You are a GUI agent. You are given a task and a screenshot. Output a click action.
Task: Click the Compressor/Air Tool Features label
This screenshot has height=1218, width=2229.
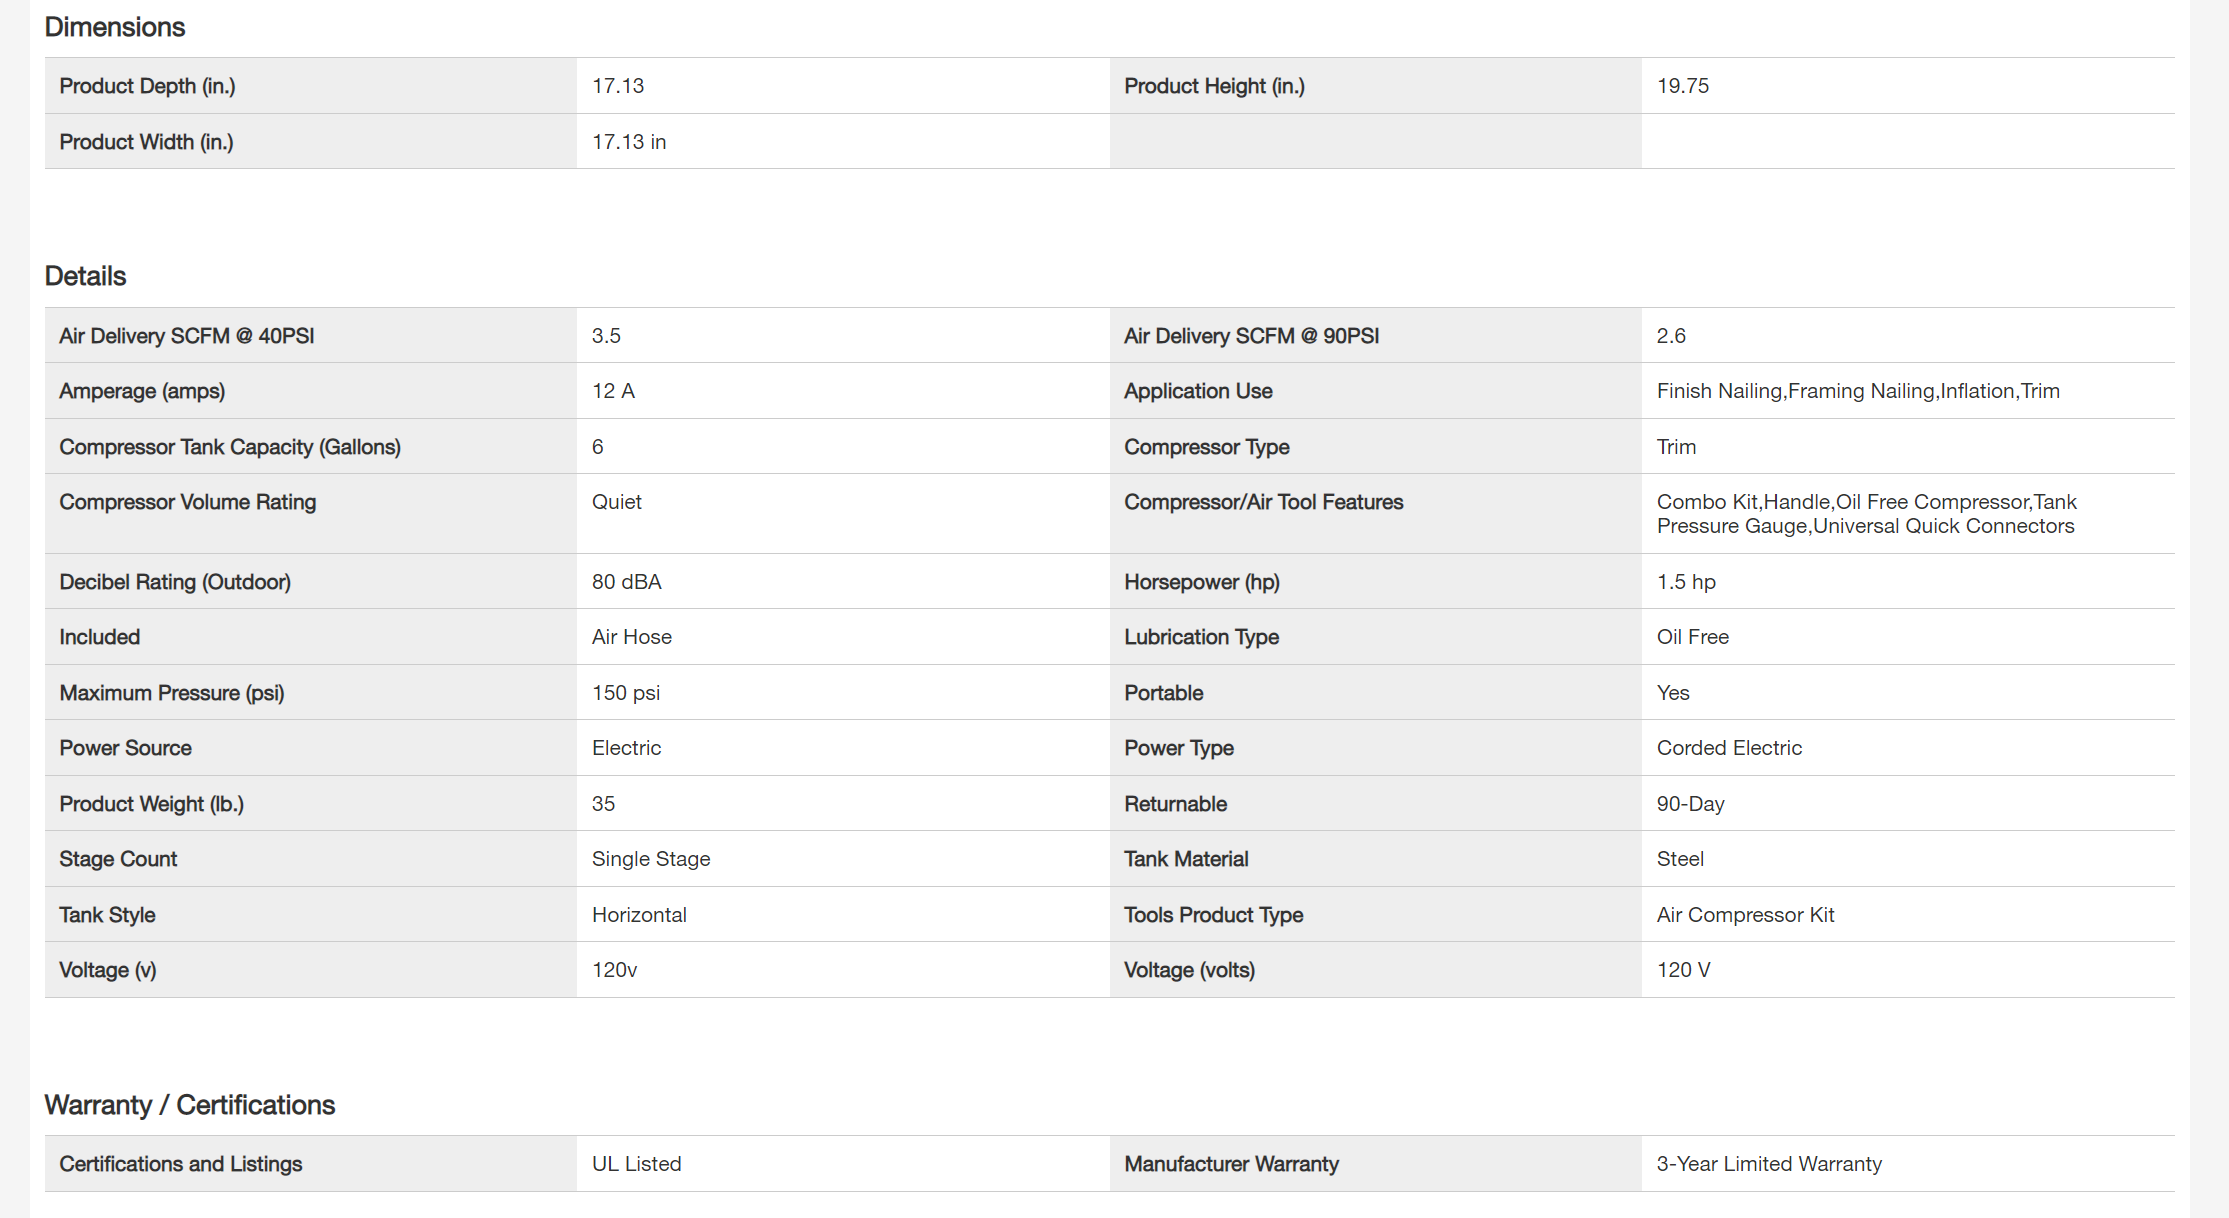(1264, 502)
